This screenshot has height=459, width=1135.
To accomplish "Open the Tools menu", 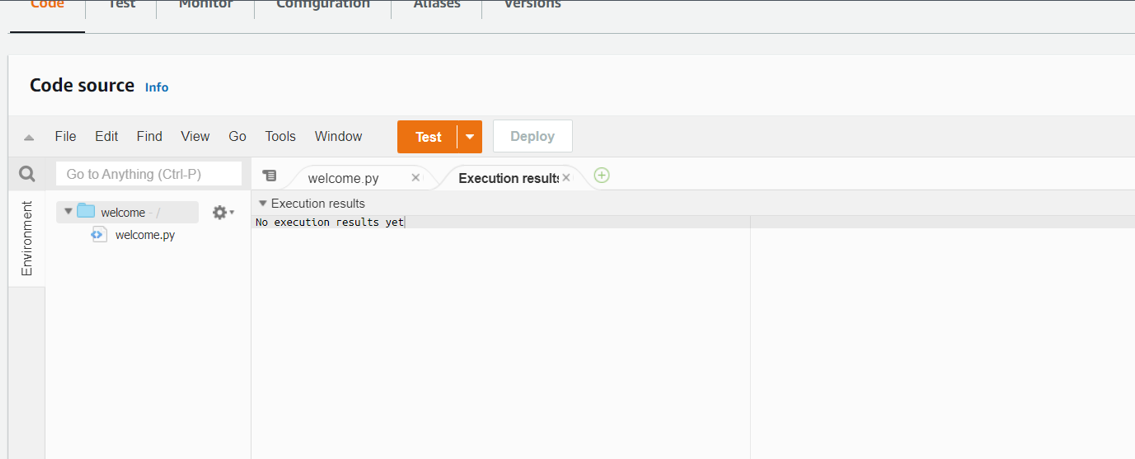I will [x=280, y=136].
